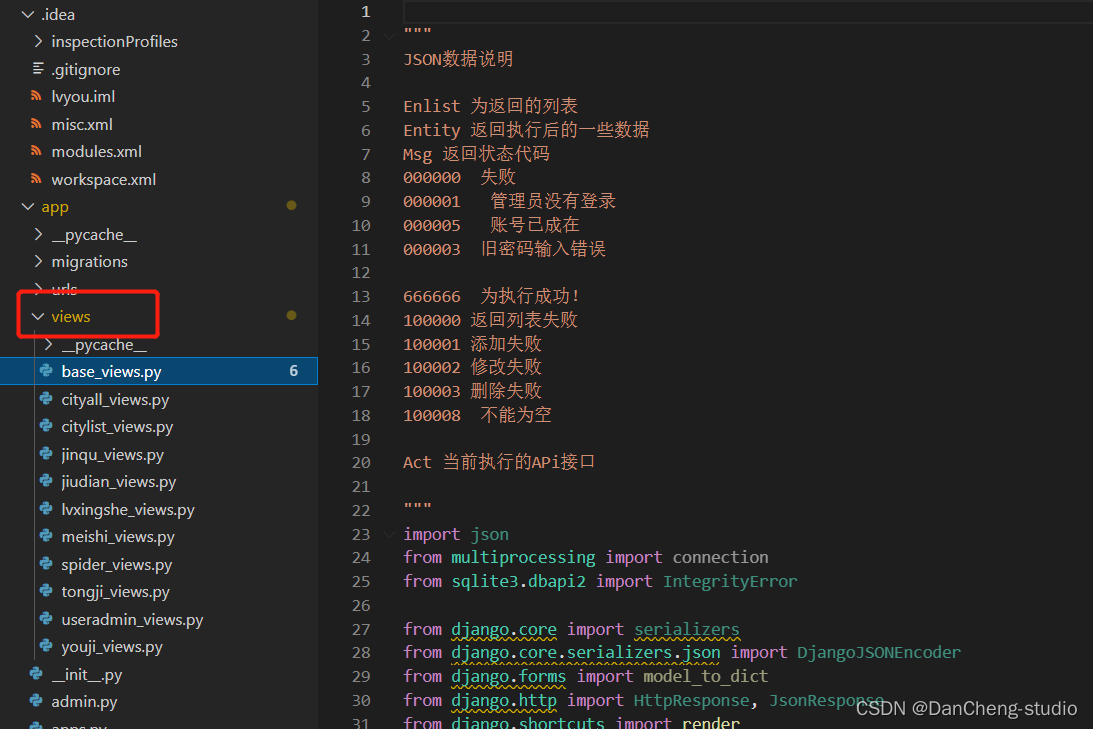
Task: Expand the __pycache__ folder chevron under views
Action: [49, 344]
